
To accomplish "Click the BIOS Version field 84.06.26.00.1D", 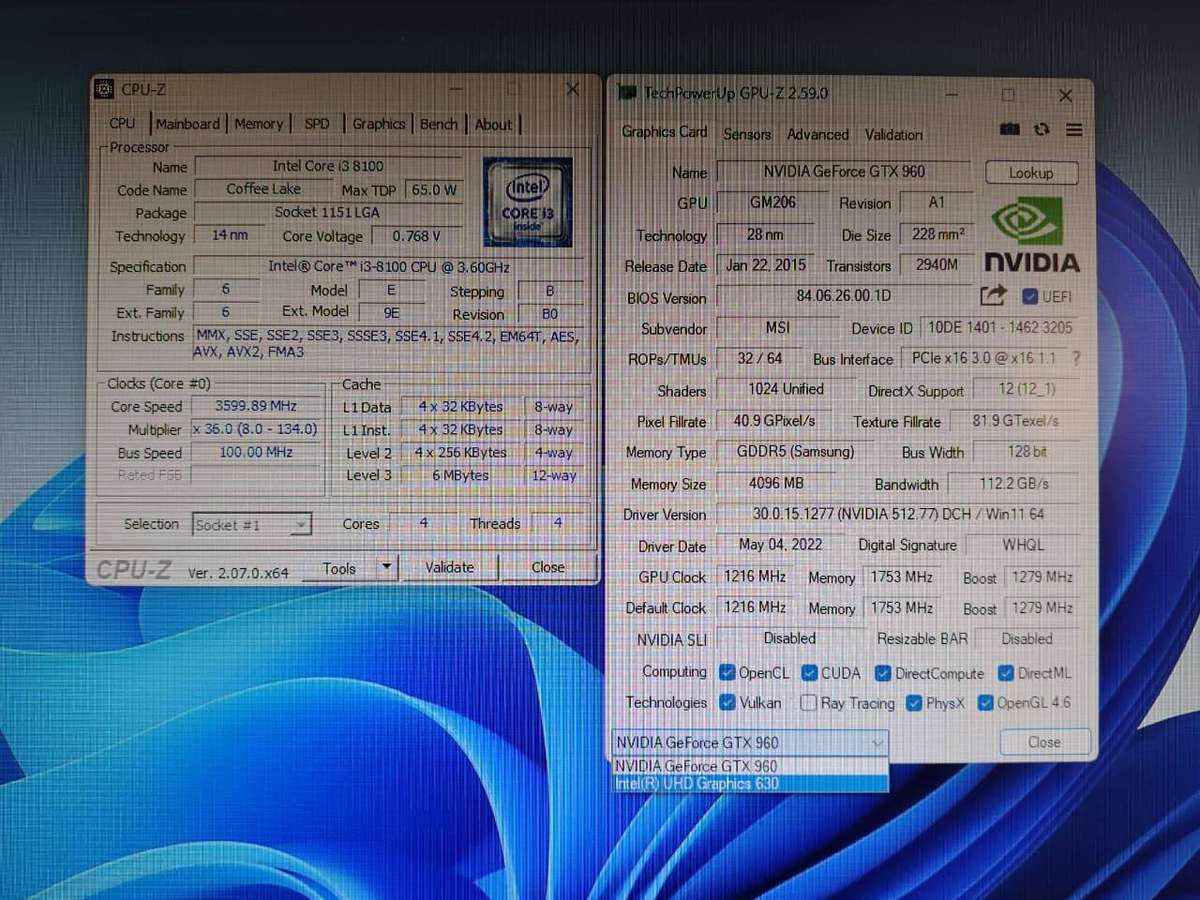I will pyautogui.click(x=843, y=296).
